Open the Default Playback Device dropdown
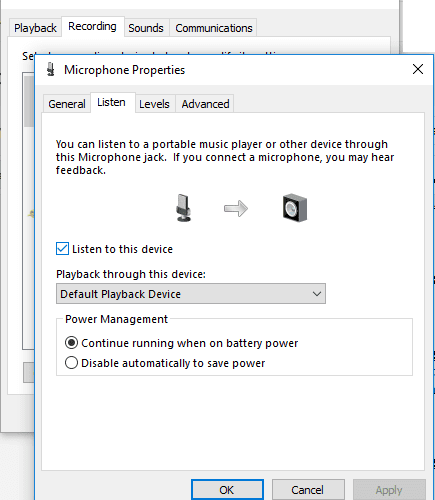 (191, 294)
